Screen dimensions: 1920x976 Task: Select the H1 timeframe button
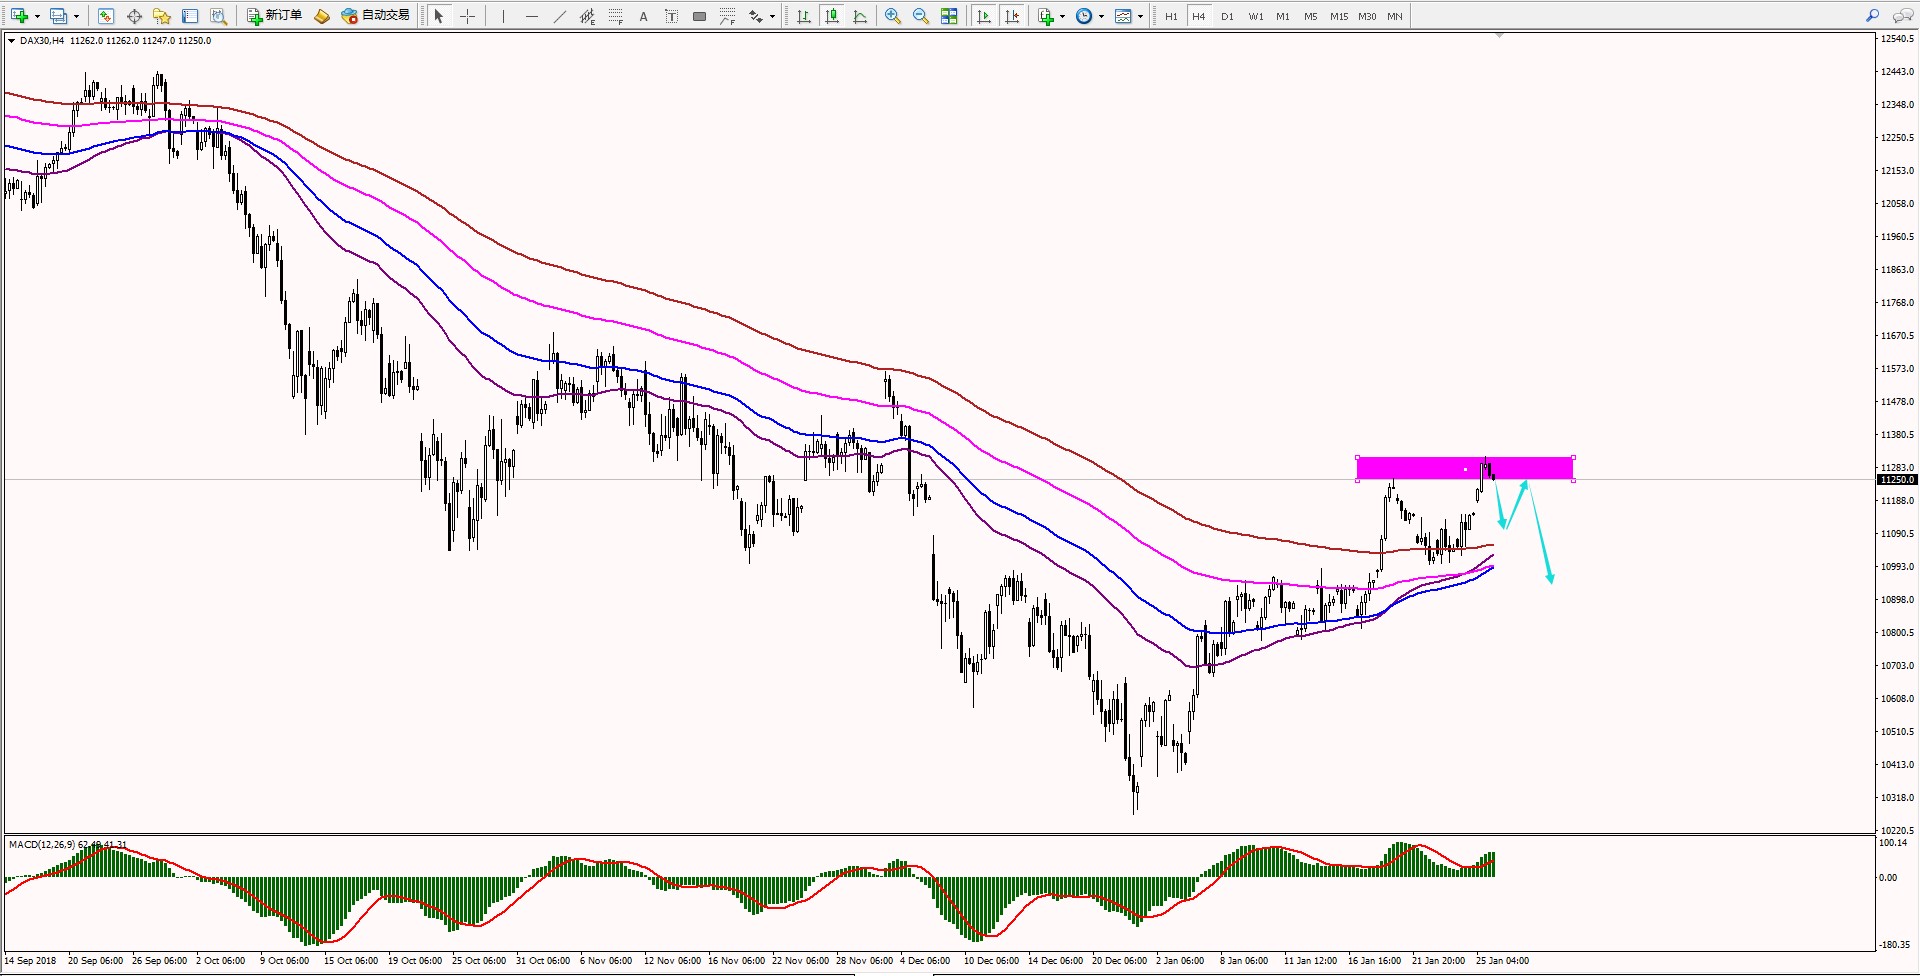coord(1171,16)
